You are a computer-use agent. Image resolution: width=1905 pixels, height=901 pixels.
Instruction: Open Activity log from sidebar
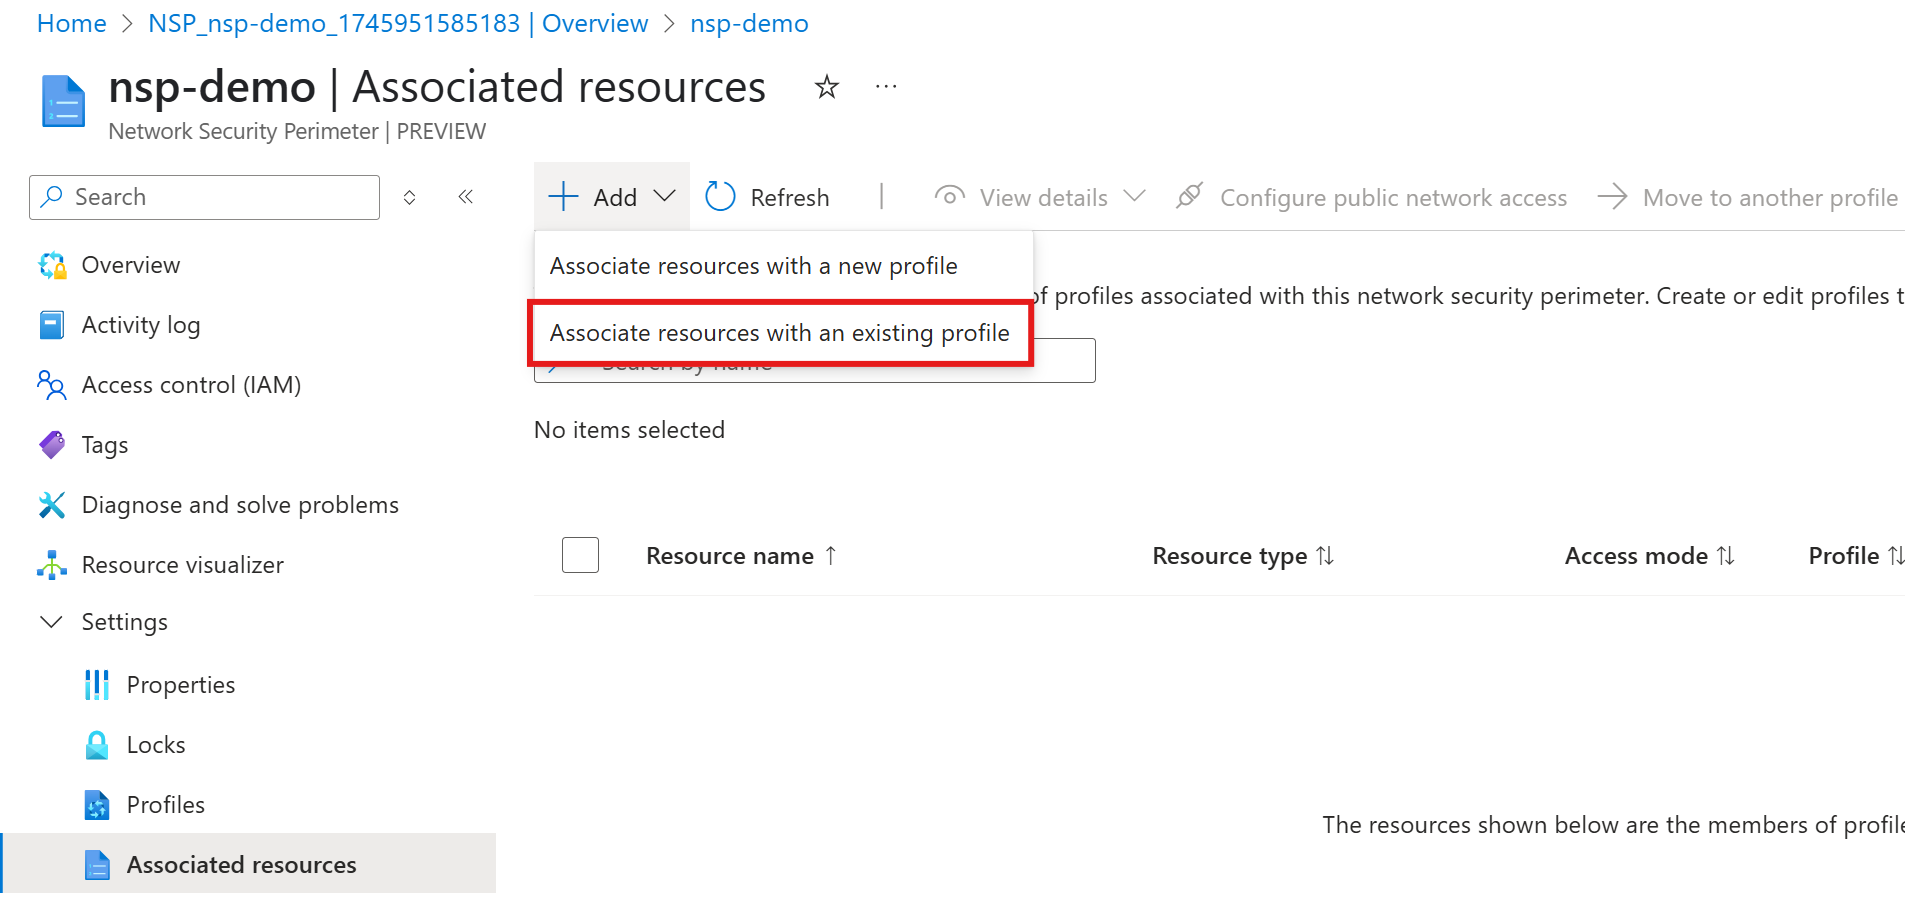tap(141, 325)
